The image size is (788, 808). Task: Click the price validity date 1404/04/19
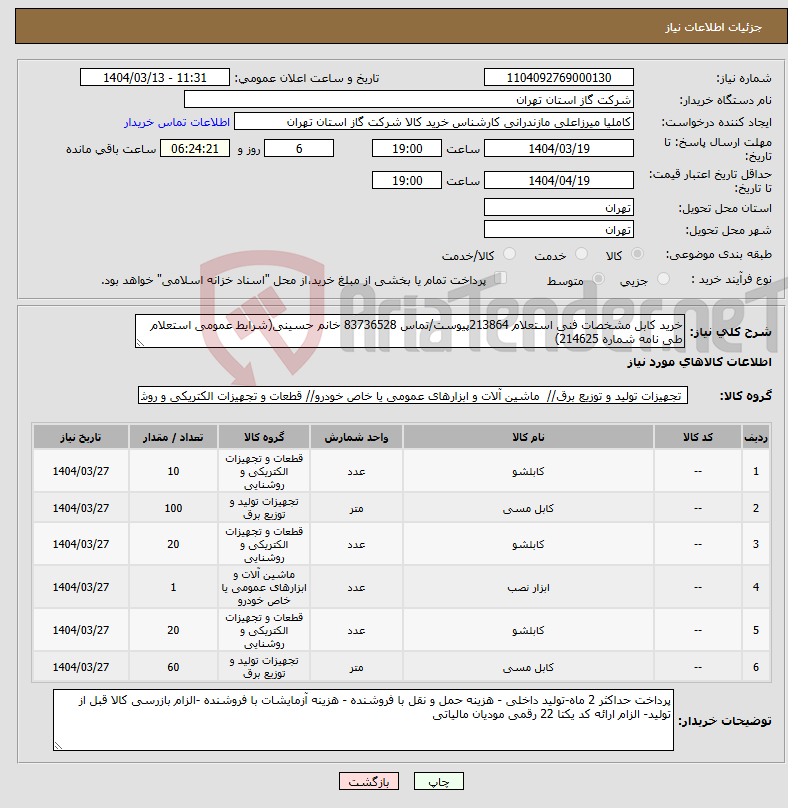(x=559, y=181)
